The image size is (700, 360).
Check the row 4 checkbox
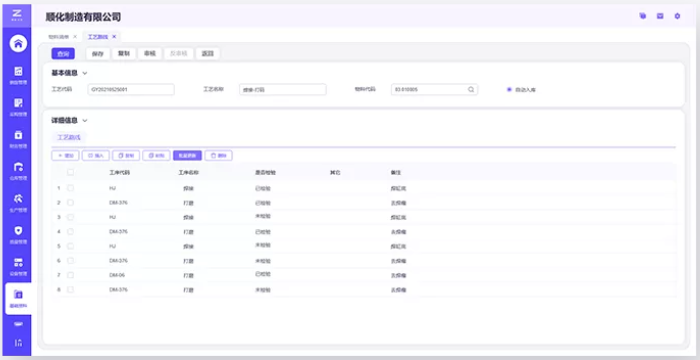[71, 231]
